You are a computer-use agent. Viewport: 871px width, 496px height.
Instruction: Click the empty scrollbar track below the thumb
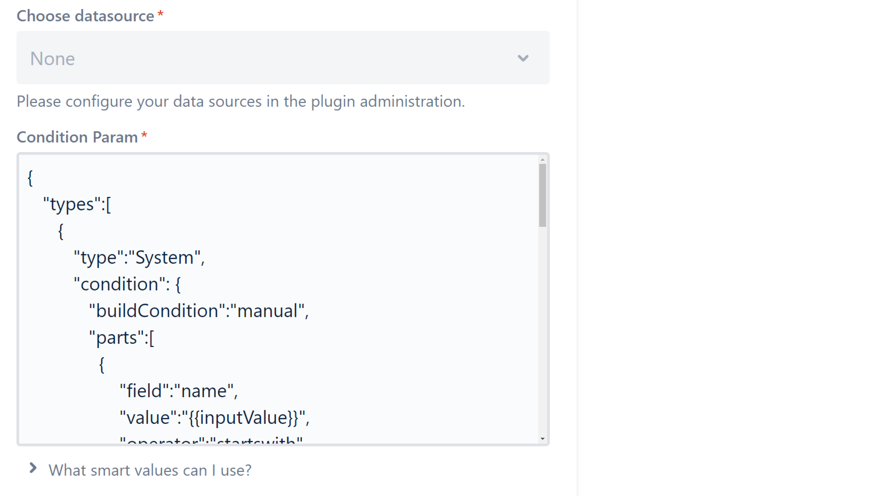[x=543, y=330]
